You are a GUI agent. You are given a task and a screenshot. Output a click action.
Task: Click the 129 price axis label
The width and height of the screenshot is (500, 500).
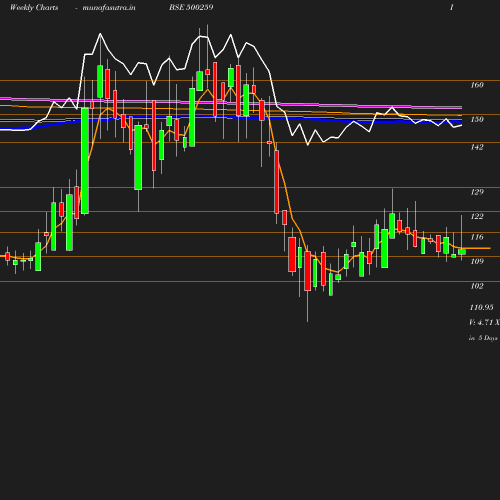coord(477,192)
